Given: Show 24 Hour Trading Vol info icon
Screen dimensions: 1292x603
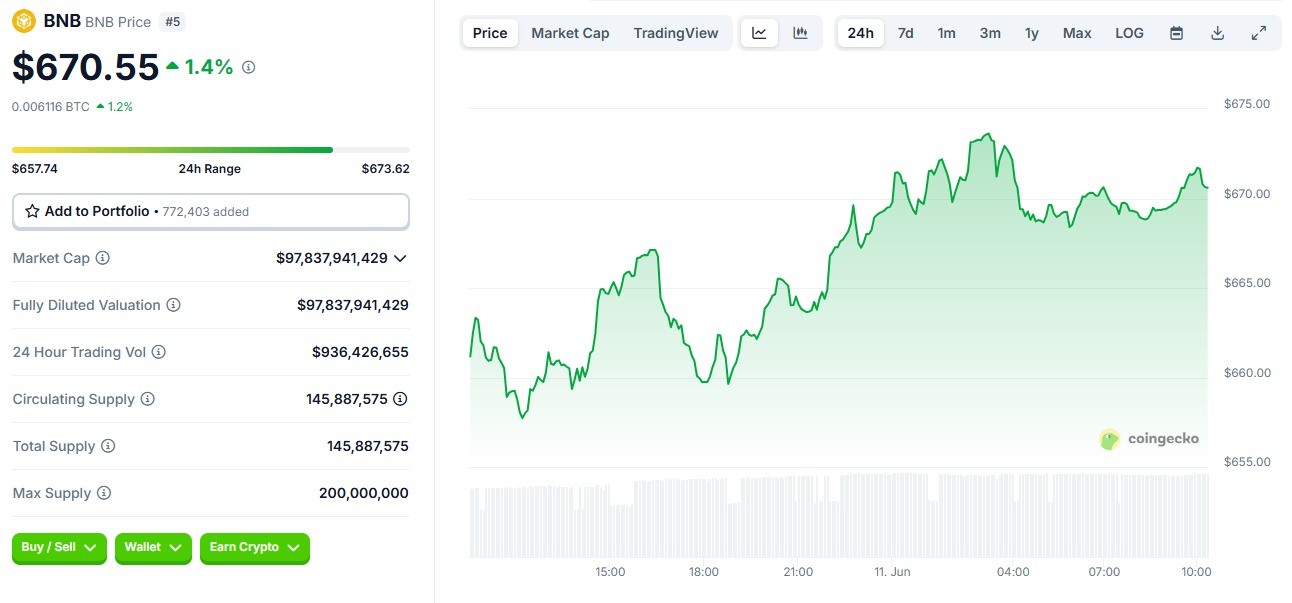Looking at the screenshot, I should [158, 352].
